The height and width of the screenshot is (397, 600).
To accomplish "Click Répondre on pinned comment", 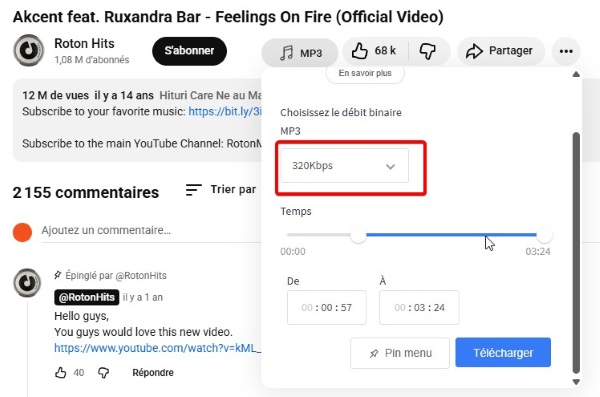I will tap(153, 372).
